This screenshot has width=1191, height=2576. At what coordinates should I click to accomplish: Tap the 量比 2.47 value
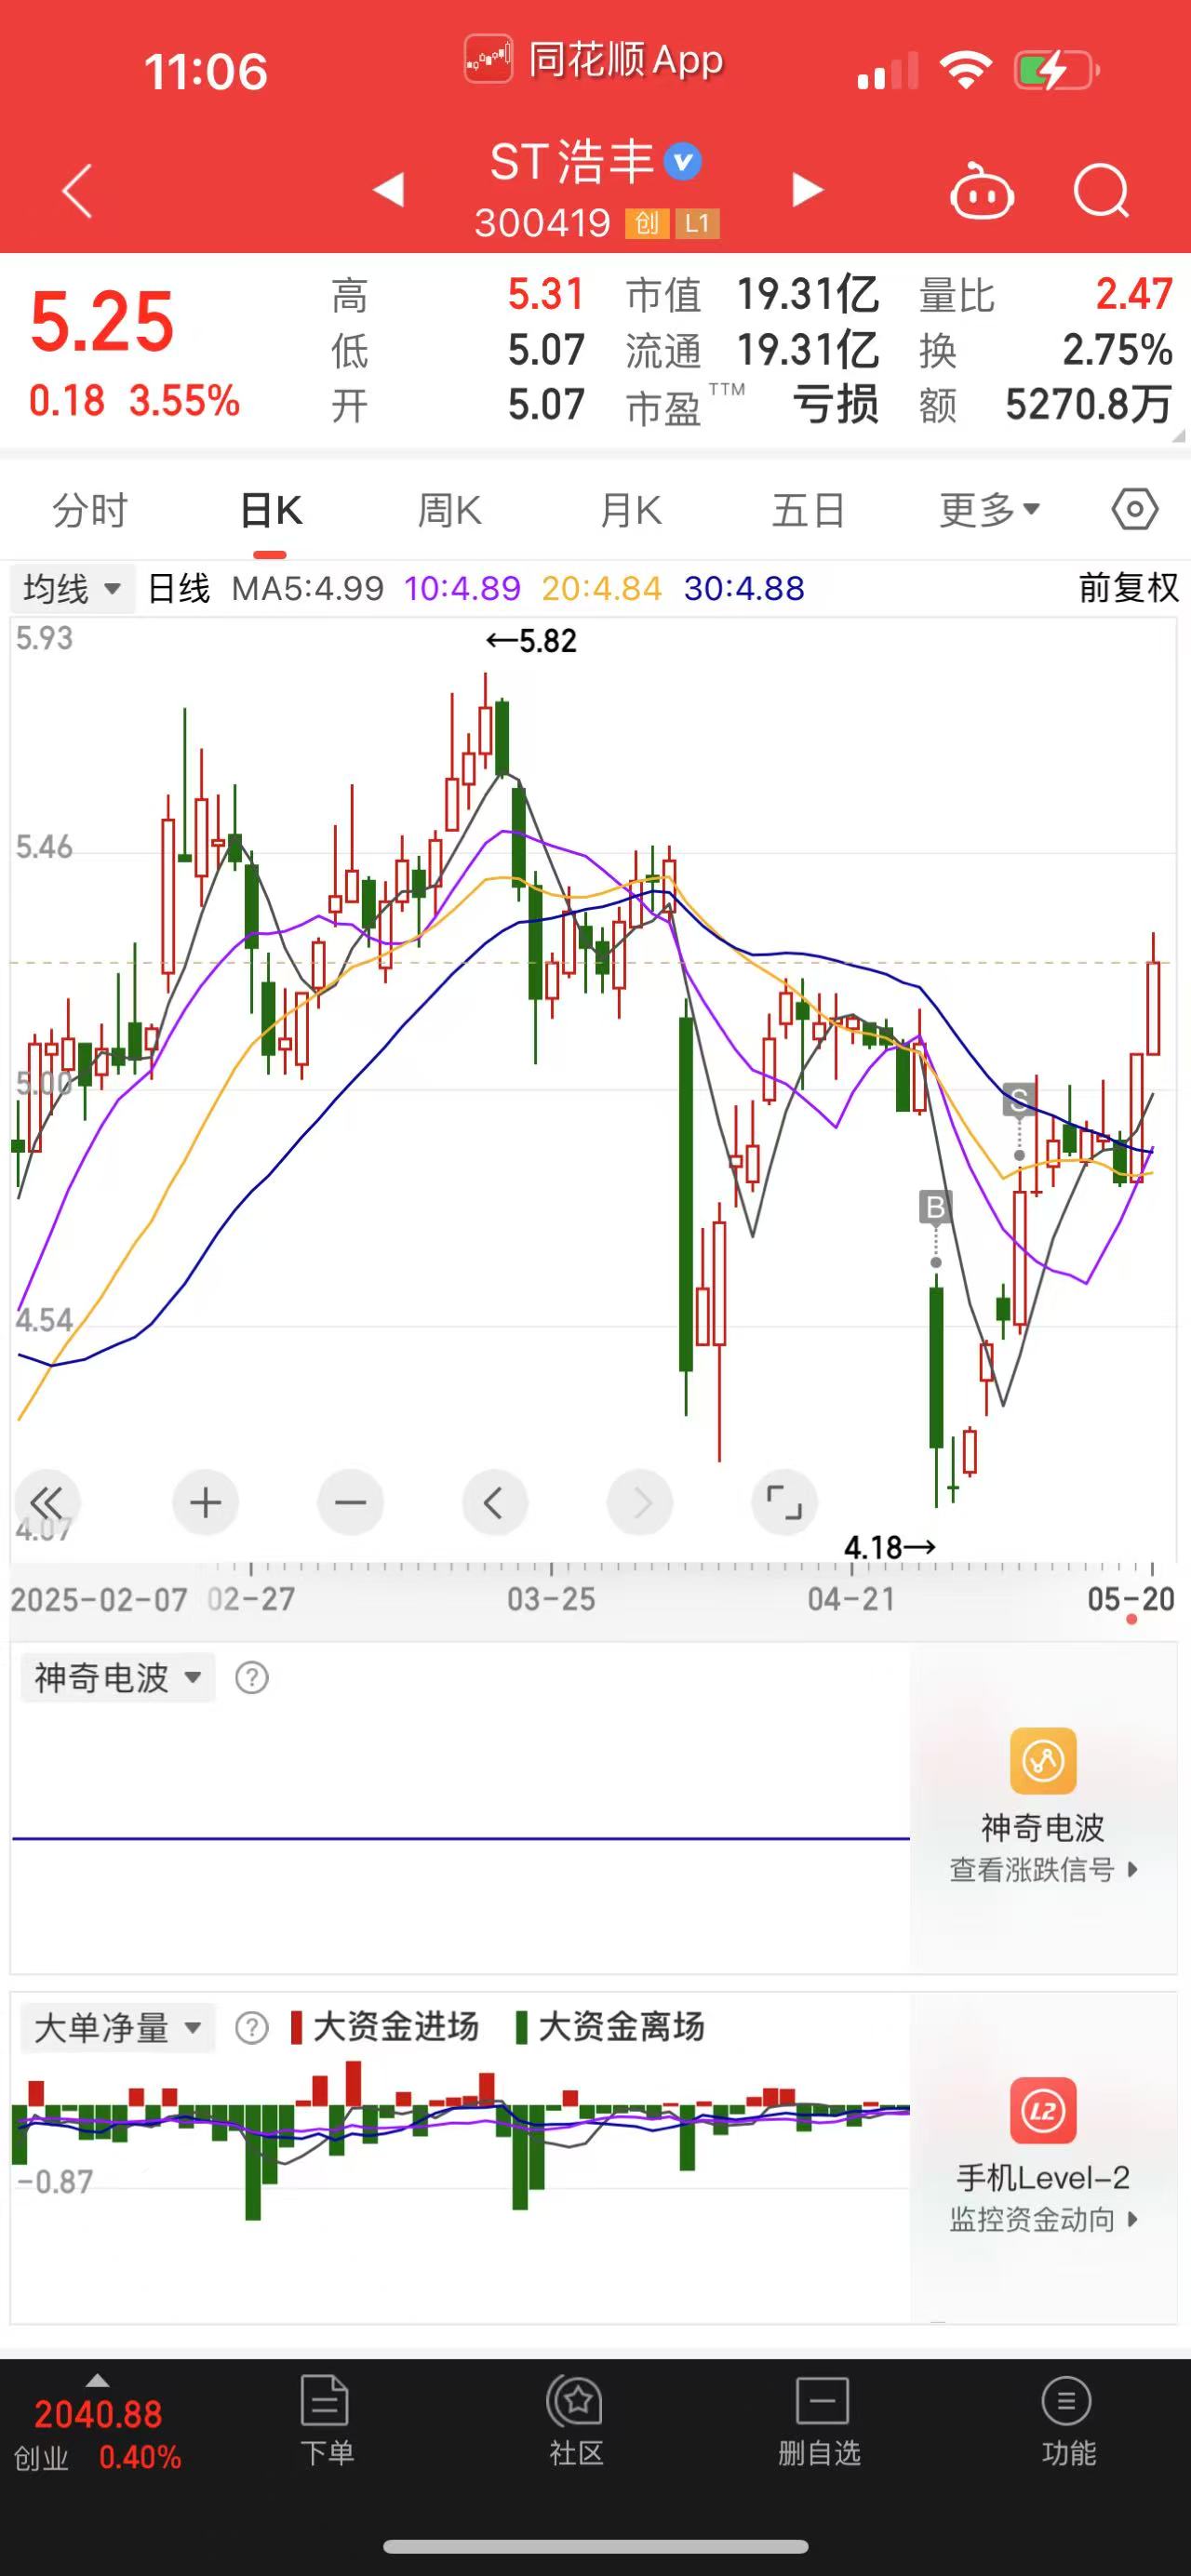pos(1134,295)
